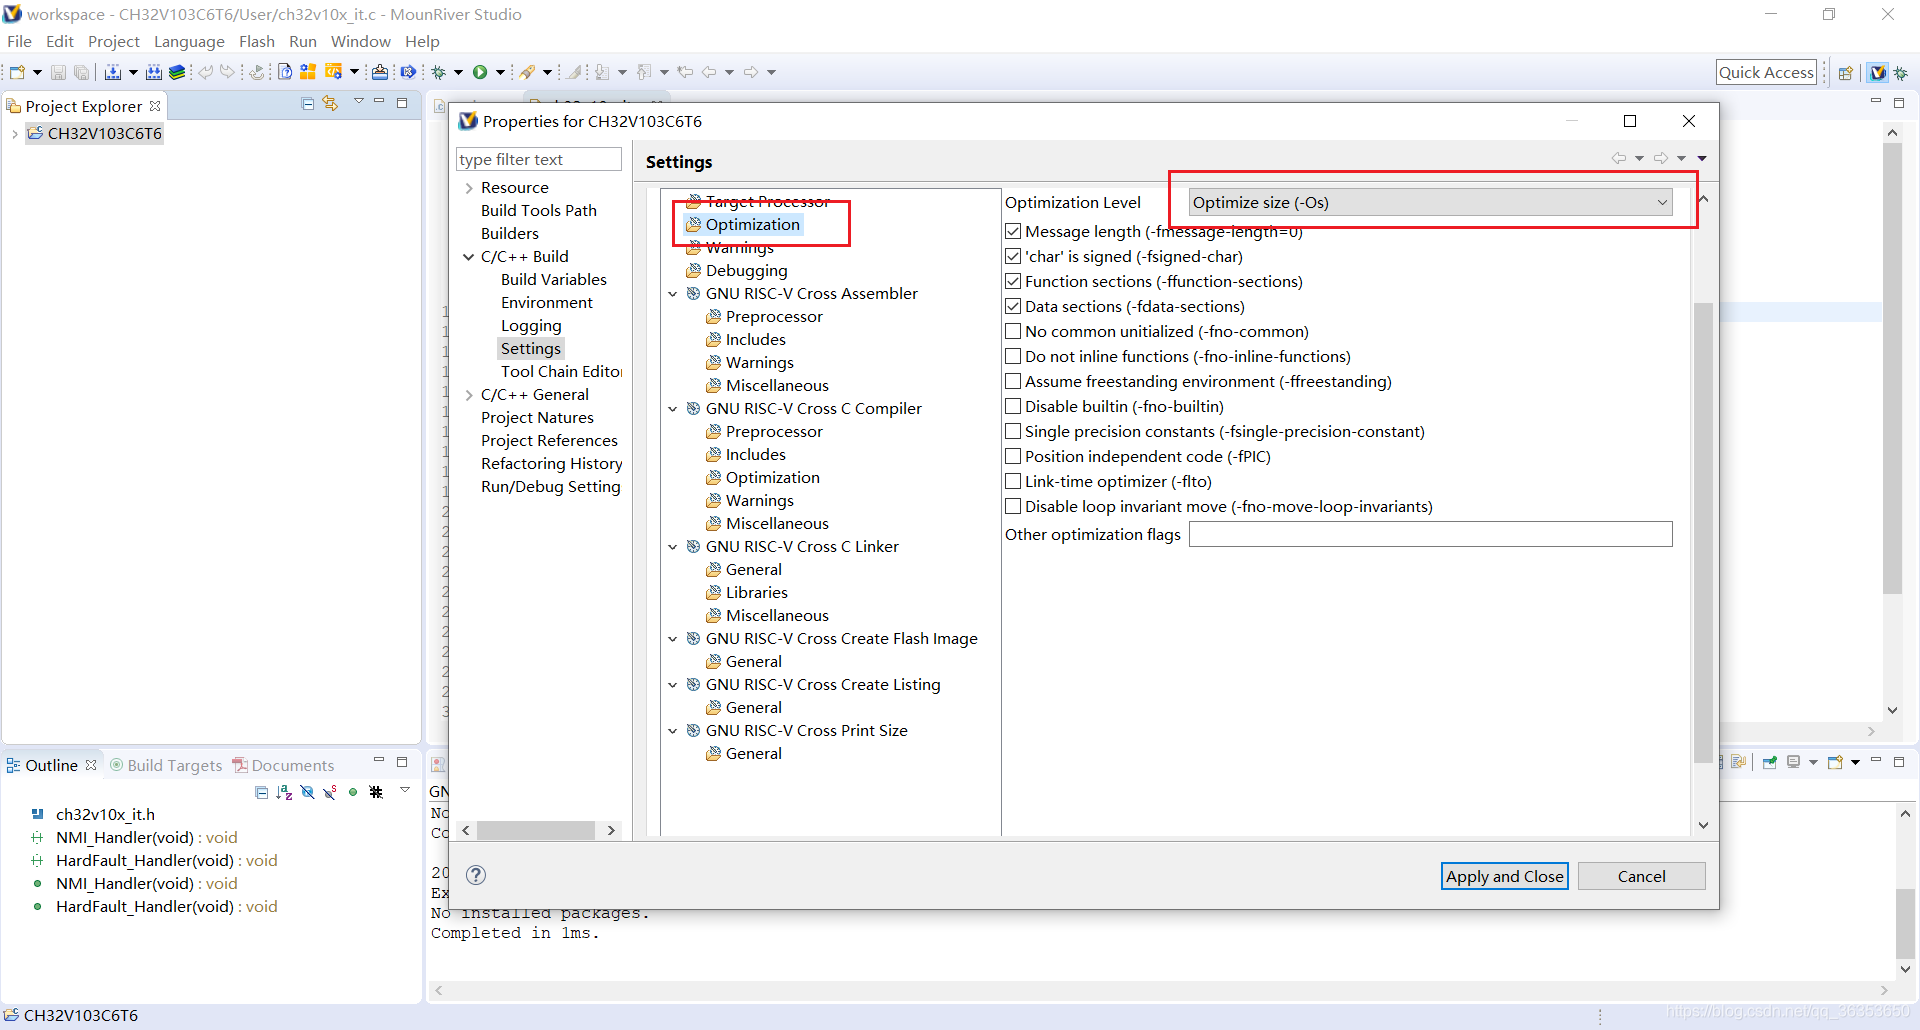Collapse GNU RISC-V Cross C Compiler node
This screenshot has width=1920, height=1030.
[673, 409]
